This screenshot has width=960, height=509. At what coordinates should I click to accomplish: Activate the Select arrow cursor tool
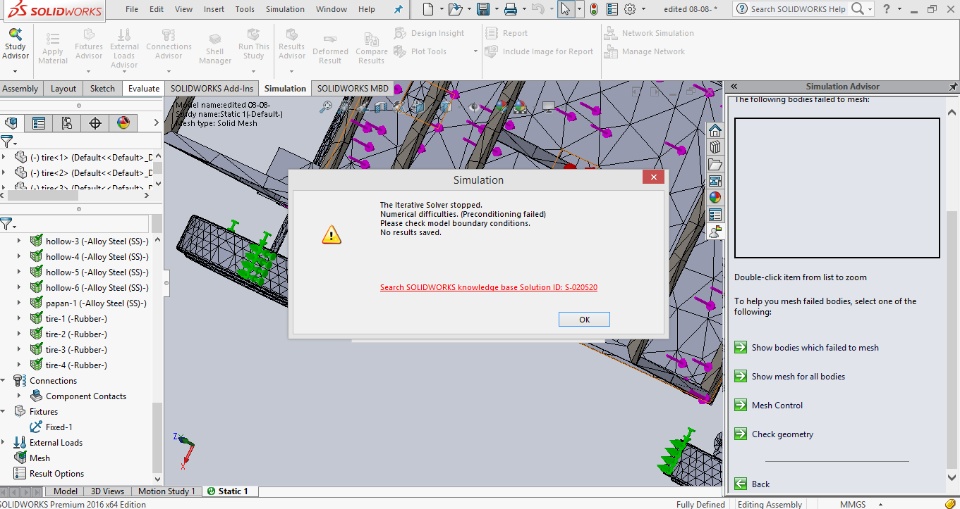566,9
